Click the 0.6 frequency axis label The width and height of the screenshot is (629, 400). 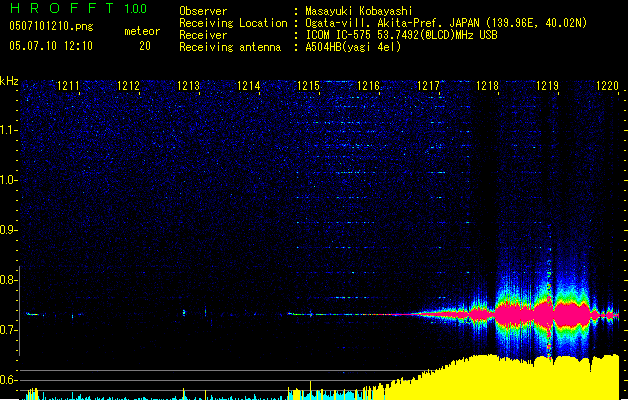9,380
